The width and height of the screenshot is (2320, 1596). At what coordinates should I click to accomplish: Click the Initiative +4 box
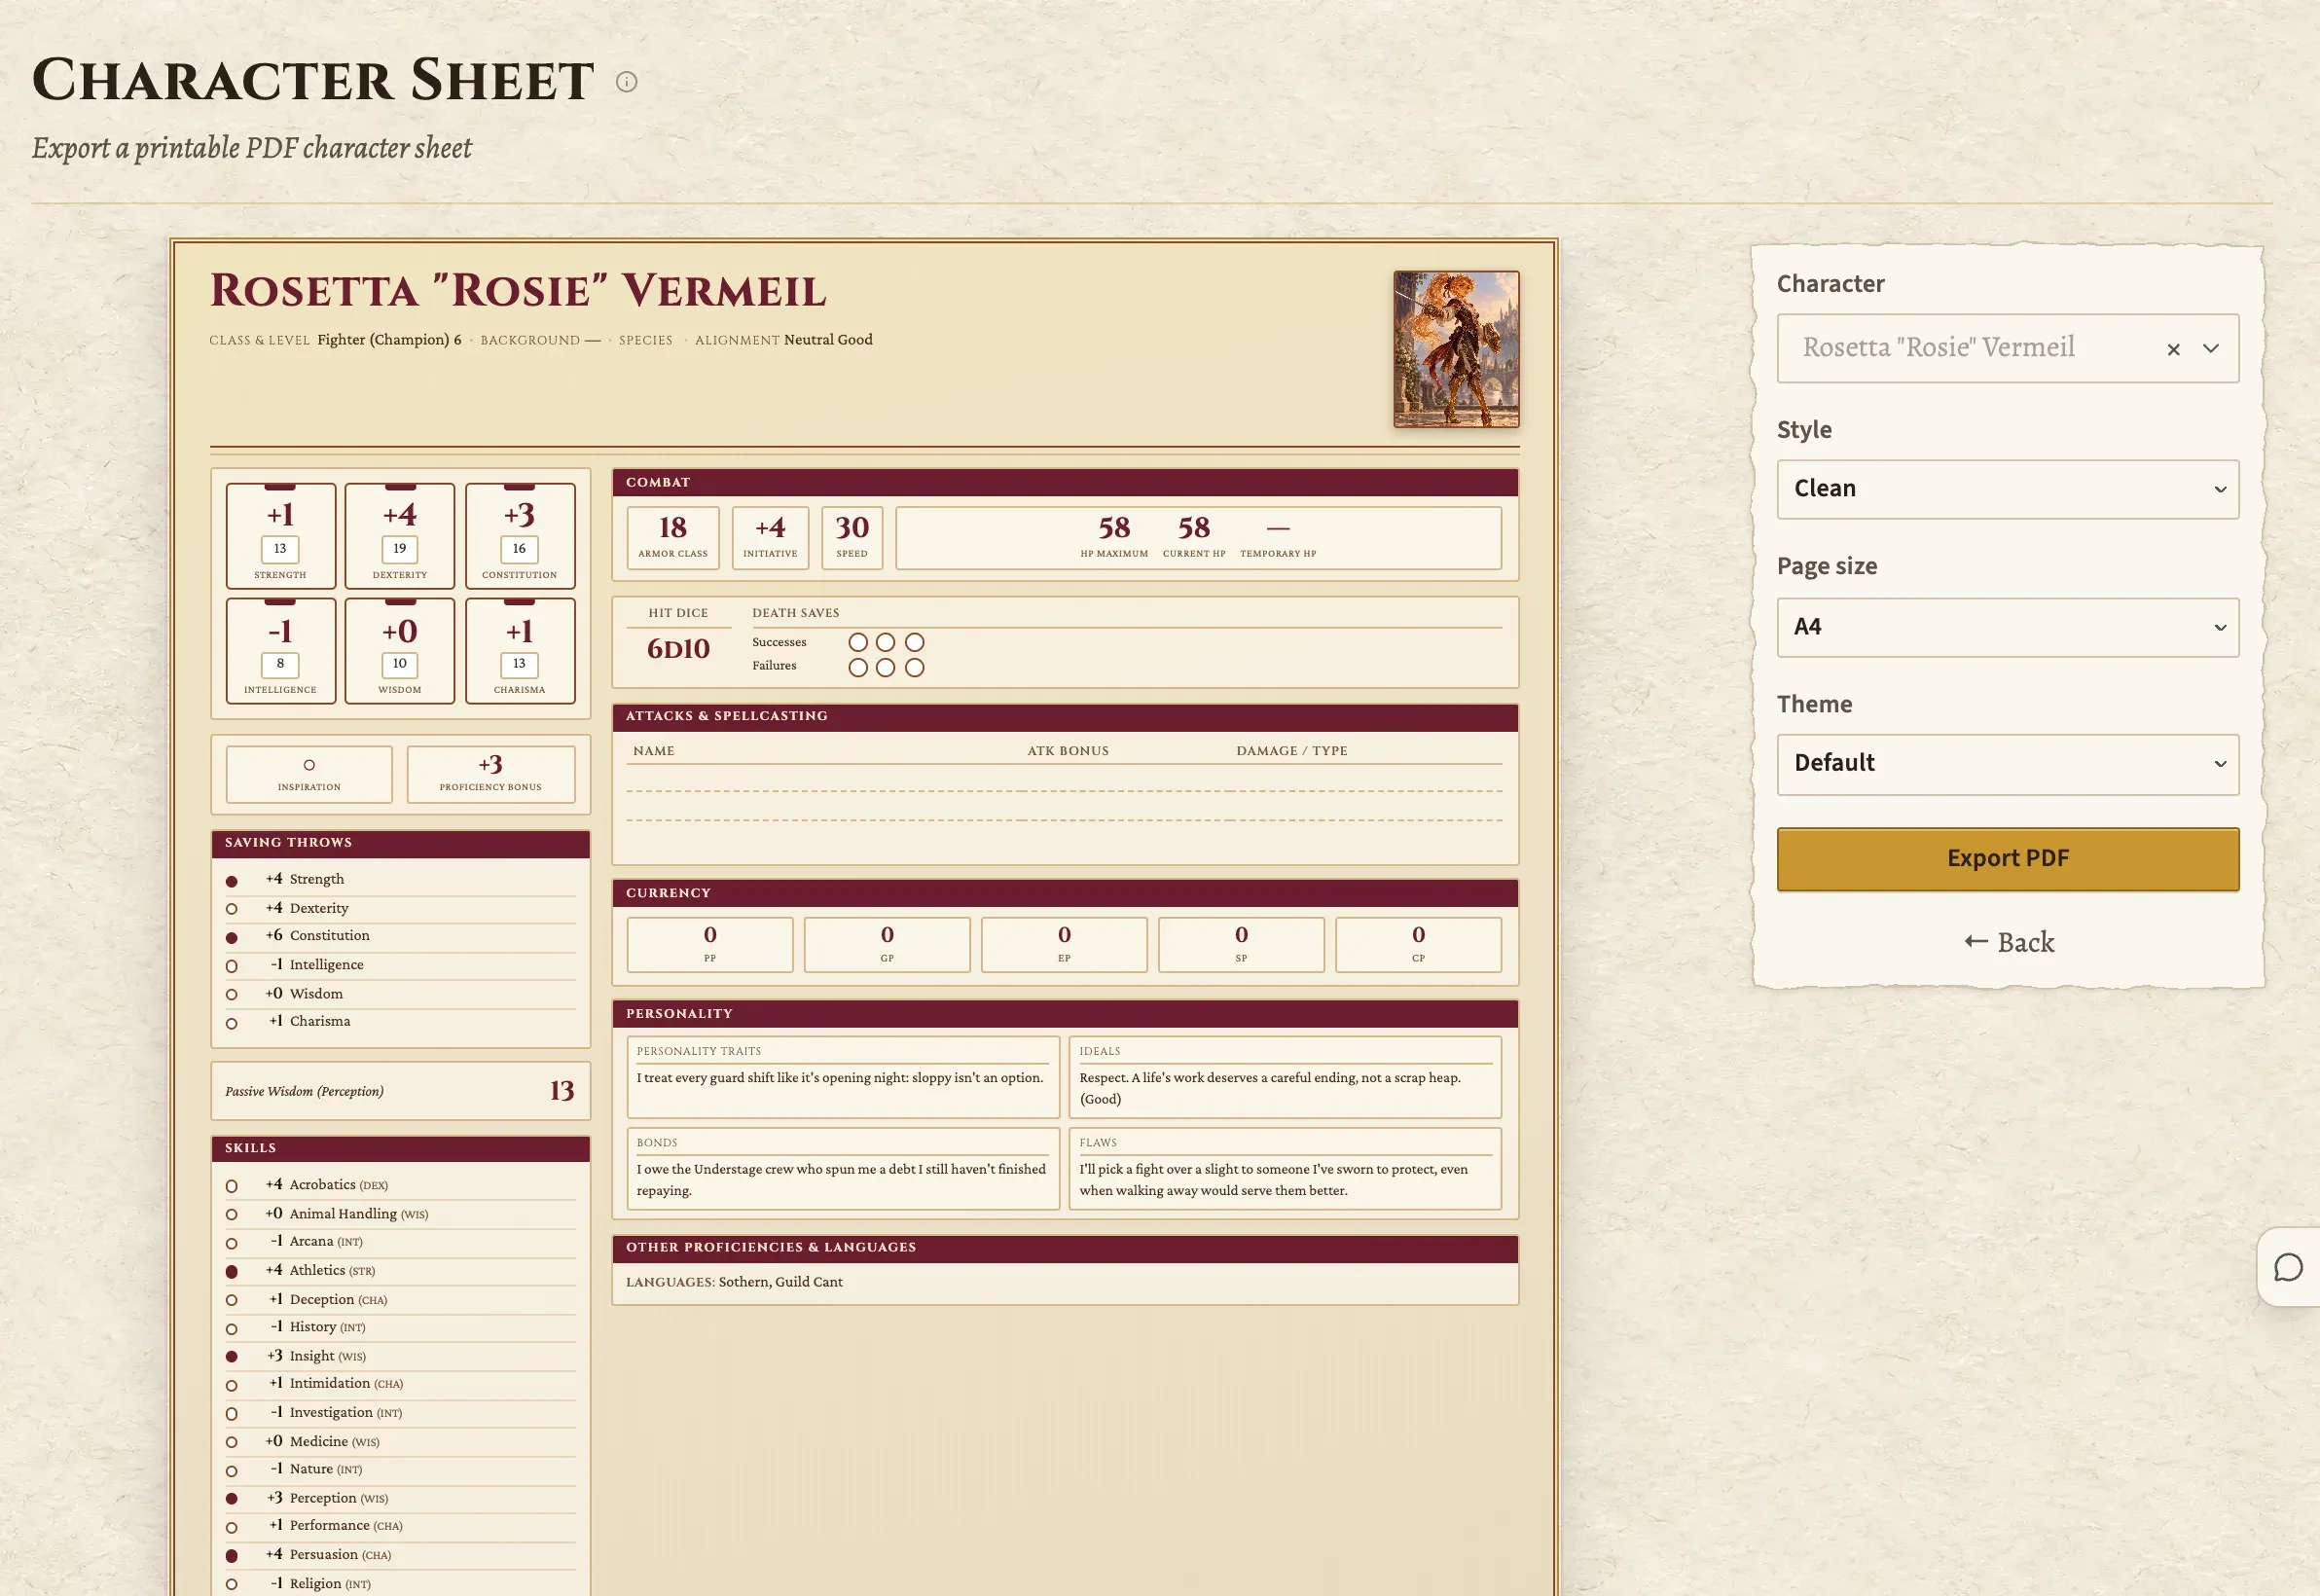770,538
